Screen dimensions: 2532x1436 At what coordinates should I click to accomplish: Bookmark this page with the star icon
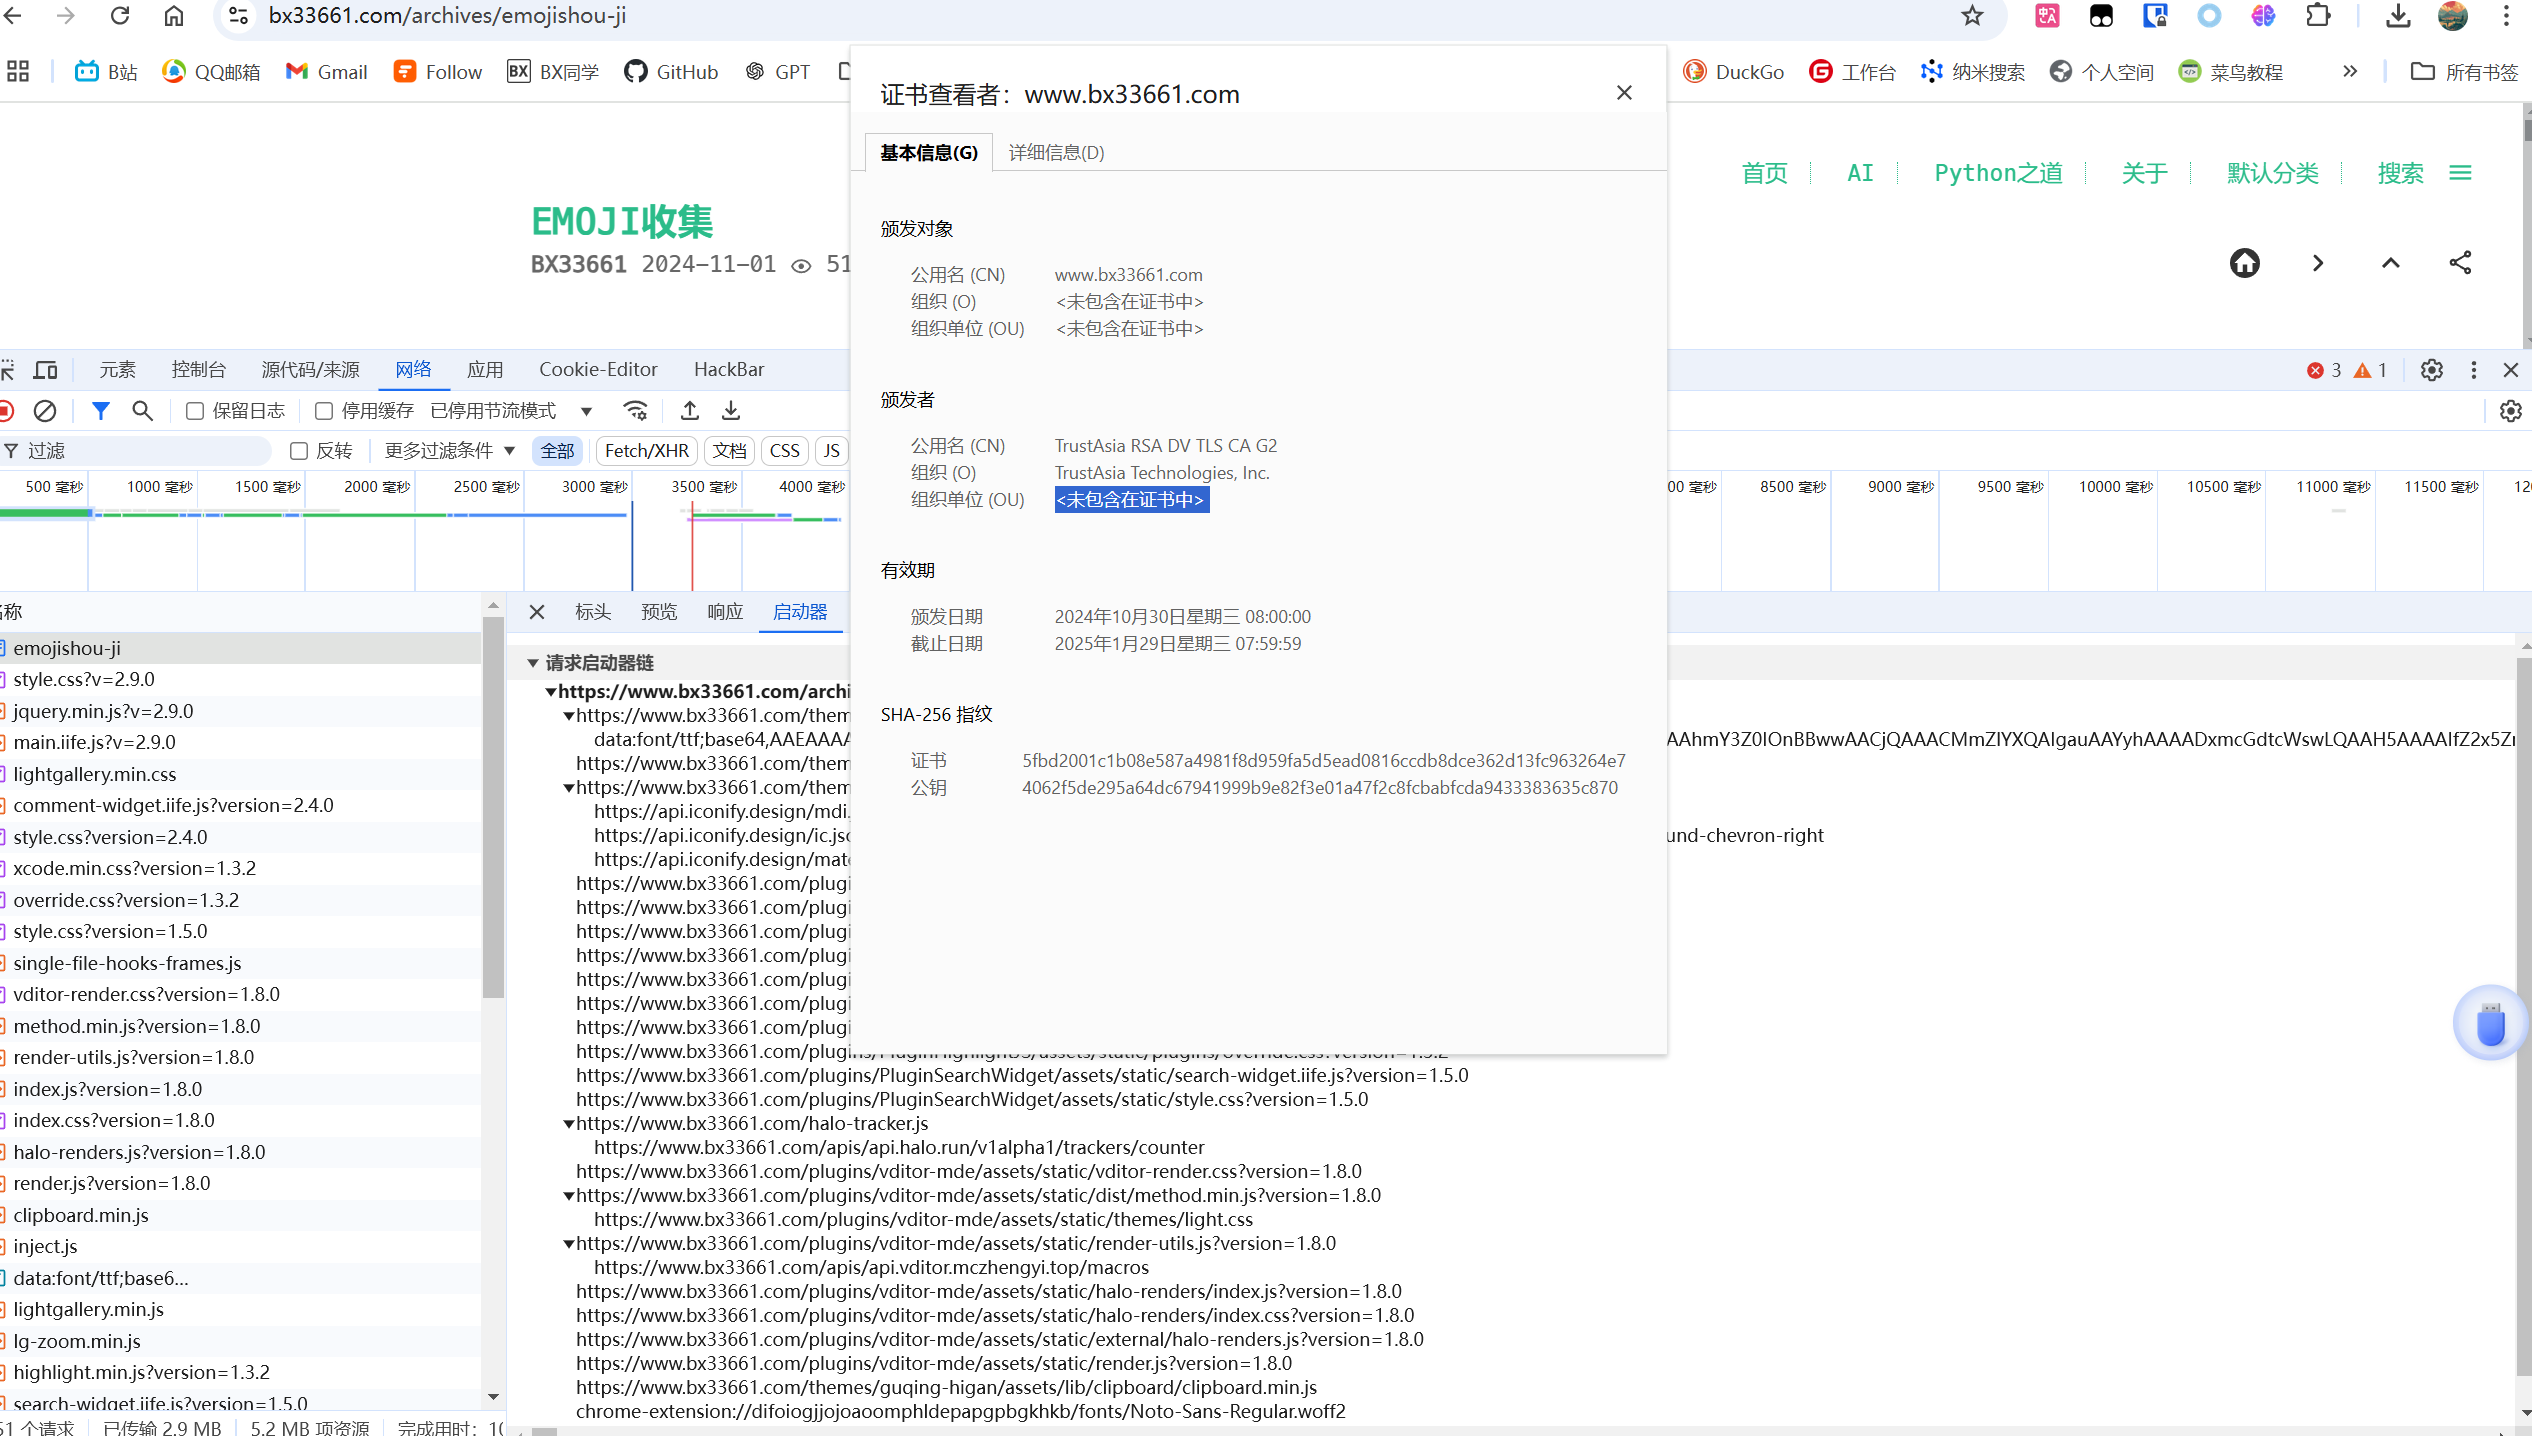pos(1972,16)
